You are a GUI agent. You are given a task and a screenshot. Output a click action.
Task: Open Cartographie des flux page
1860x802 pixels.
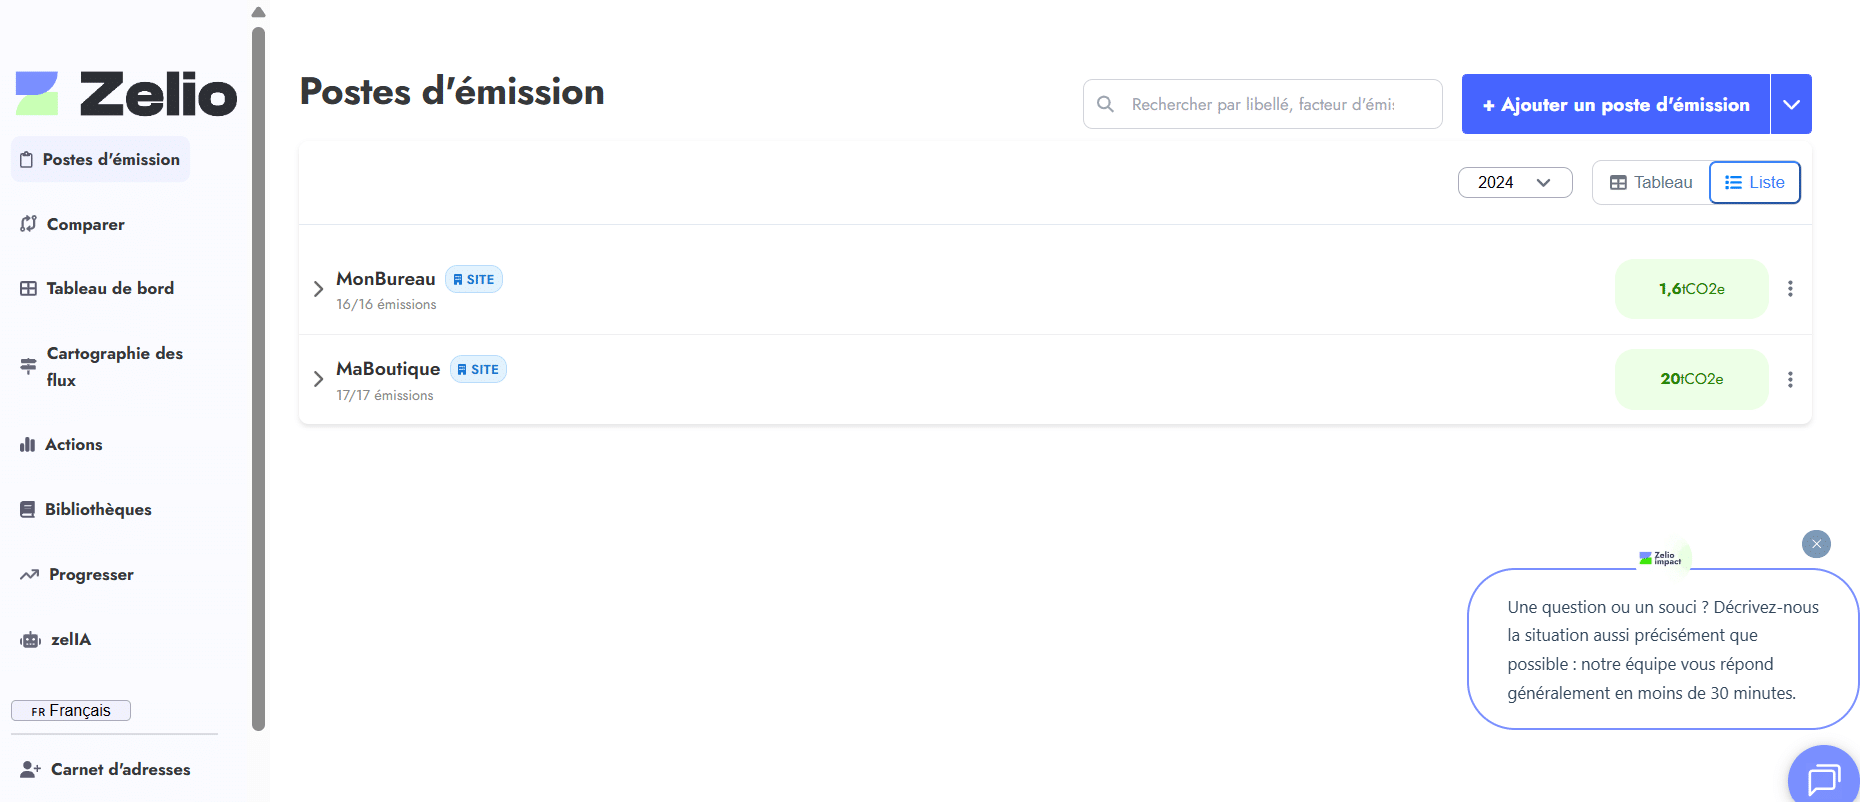click(x=114, y=366)
